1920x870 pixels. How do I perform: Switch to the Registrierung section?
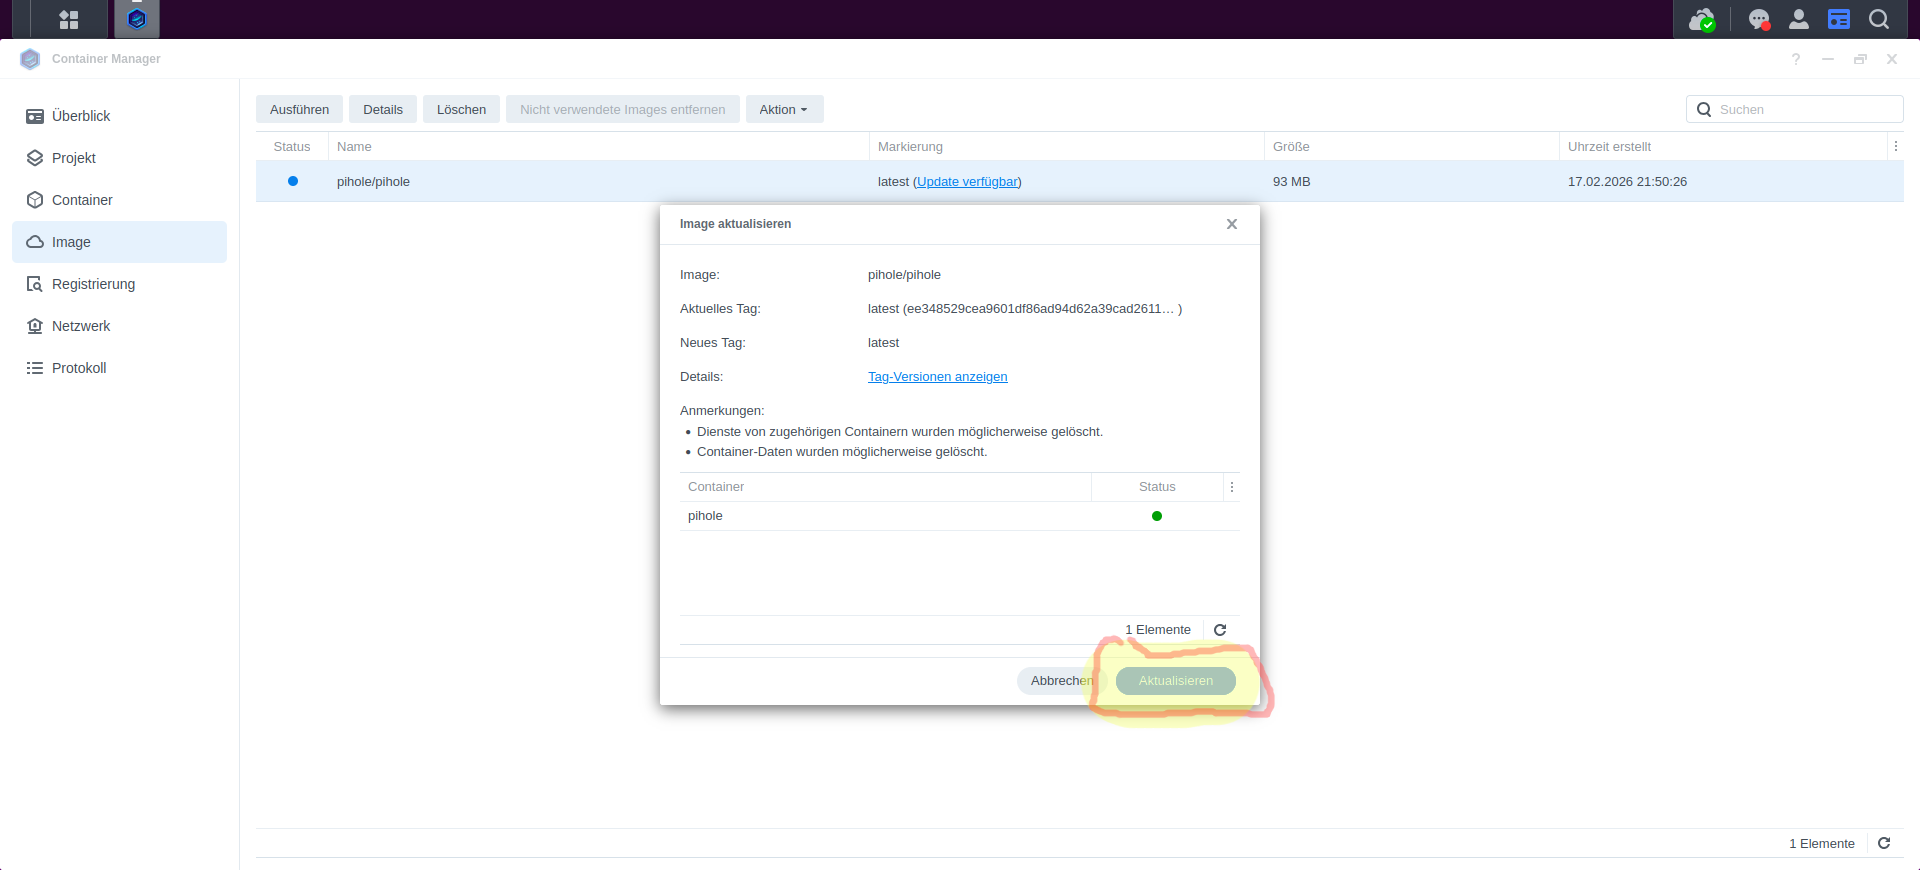(x=93, y=284)
